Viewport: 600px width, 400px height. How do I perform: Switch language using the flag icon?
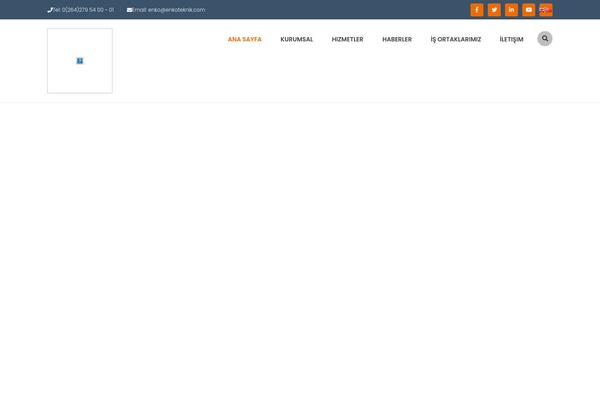[x=546, y=10]
